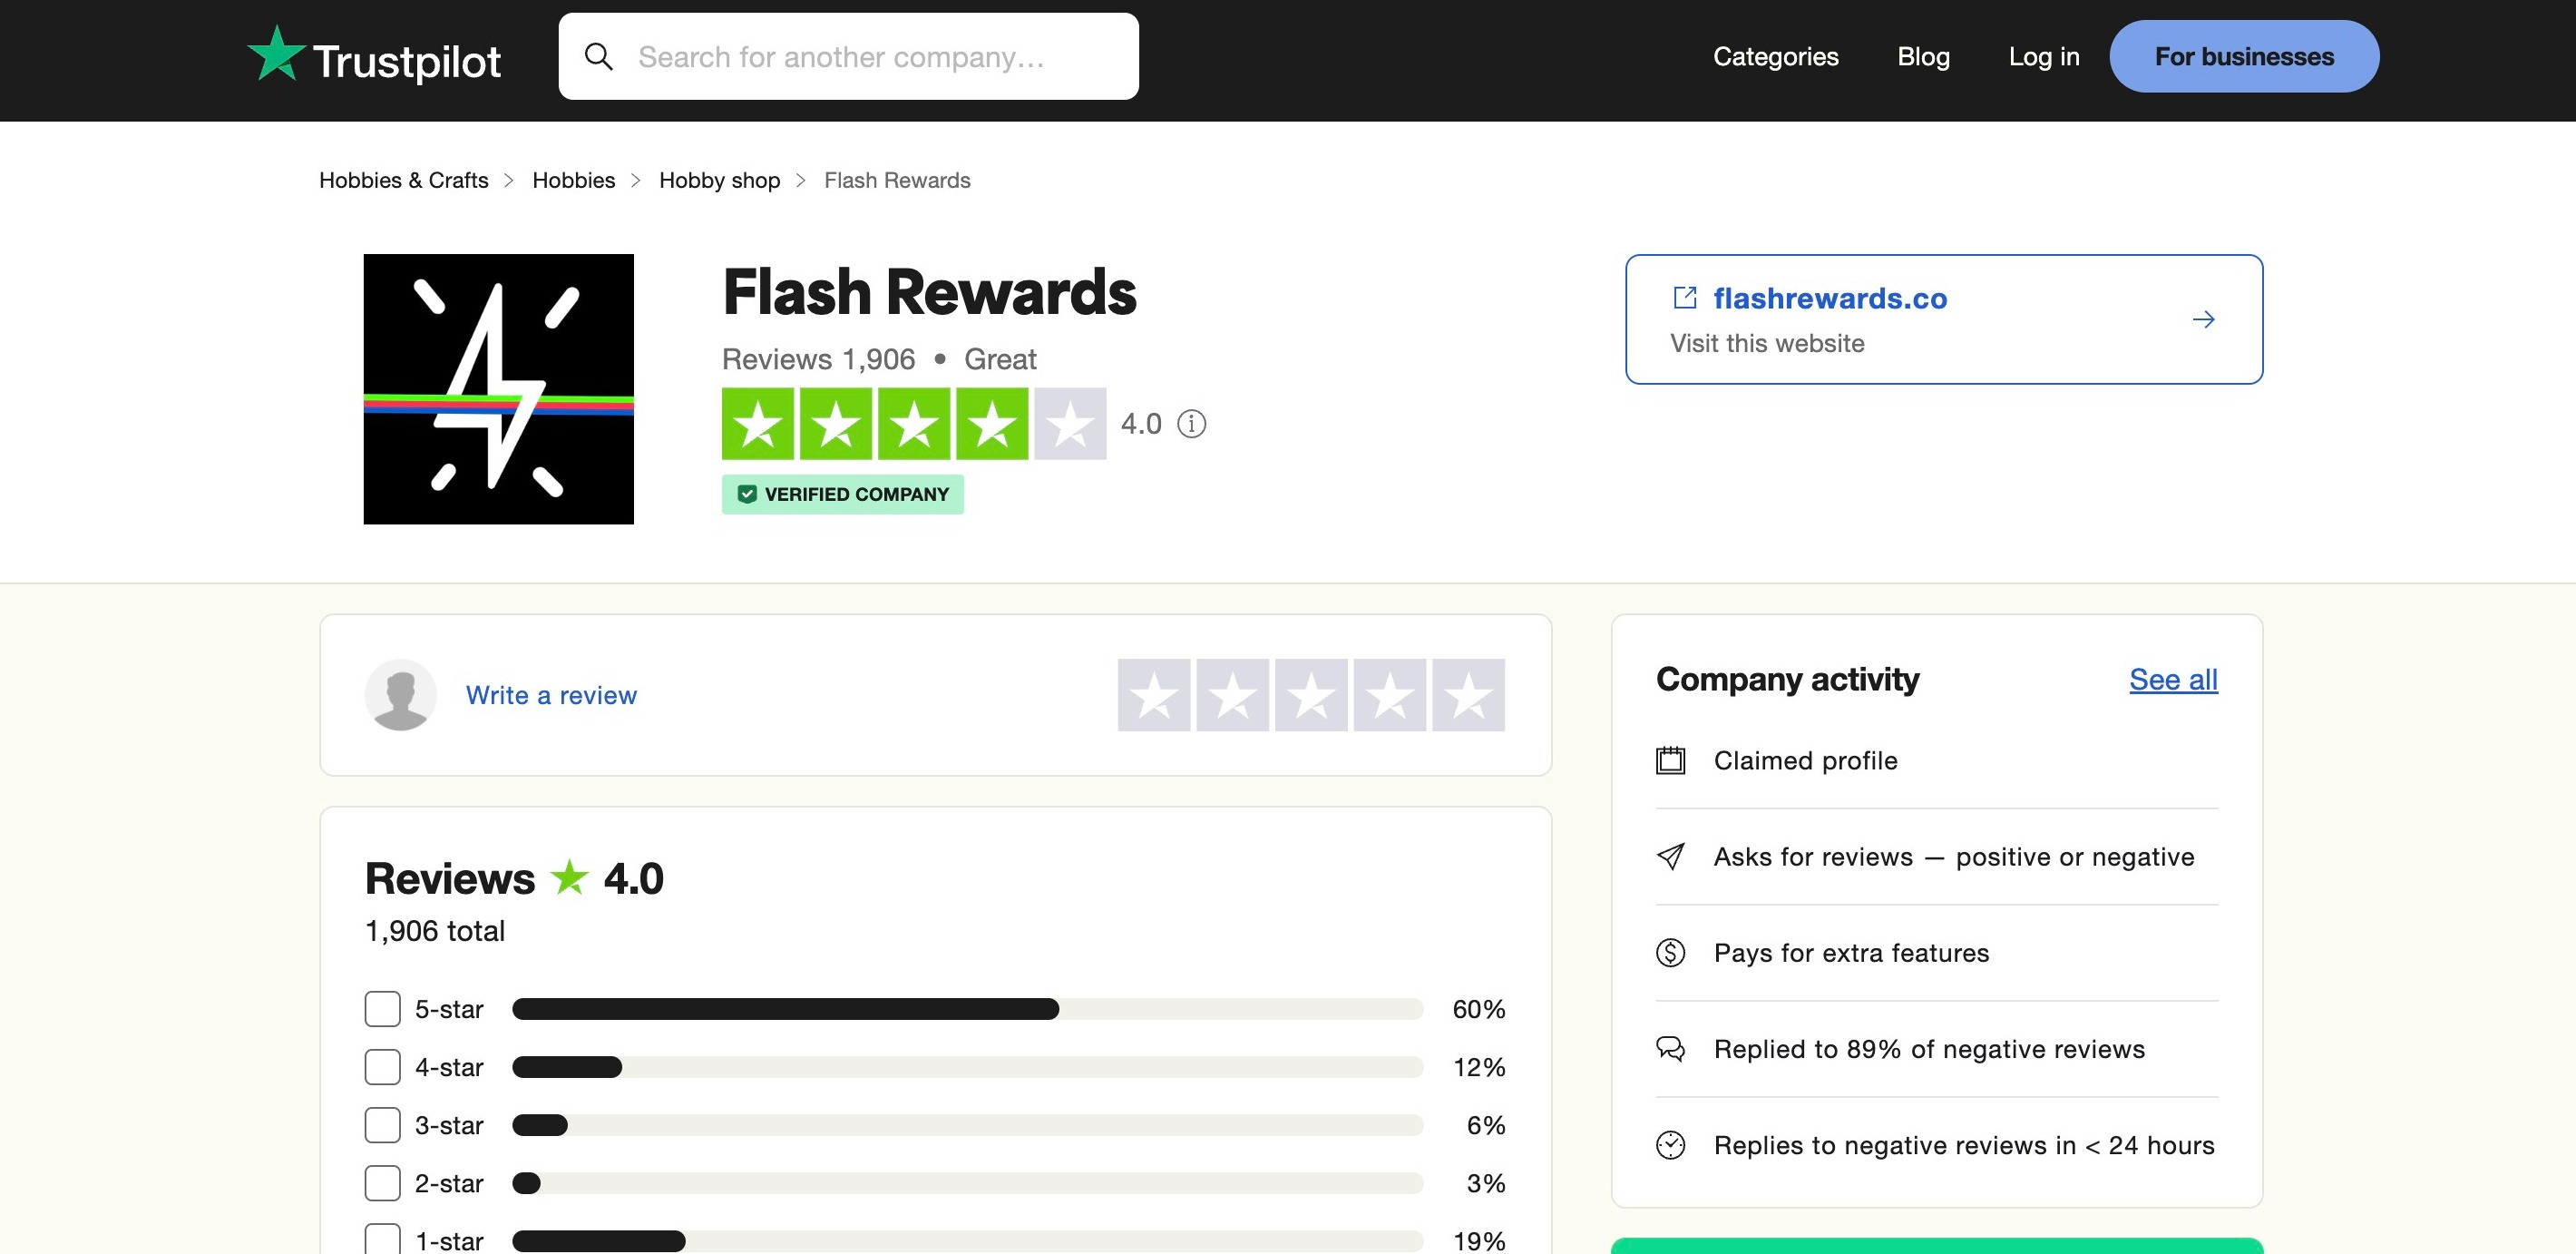This screenshot has height=1254, width=2576.
Task: Open the Blog menu item
Action: (1923, 57)
